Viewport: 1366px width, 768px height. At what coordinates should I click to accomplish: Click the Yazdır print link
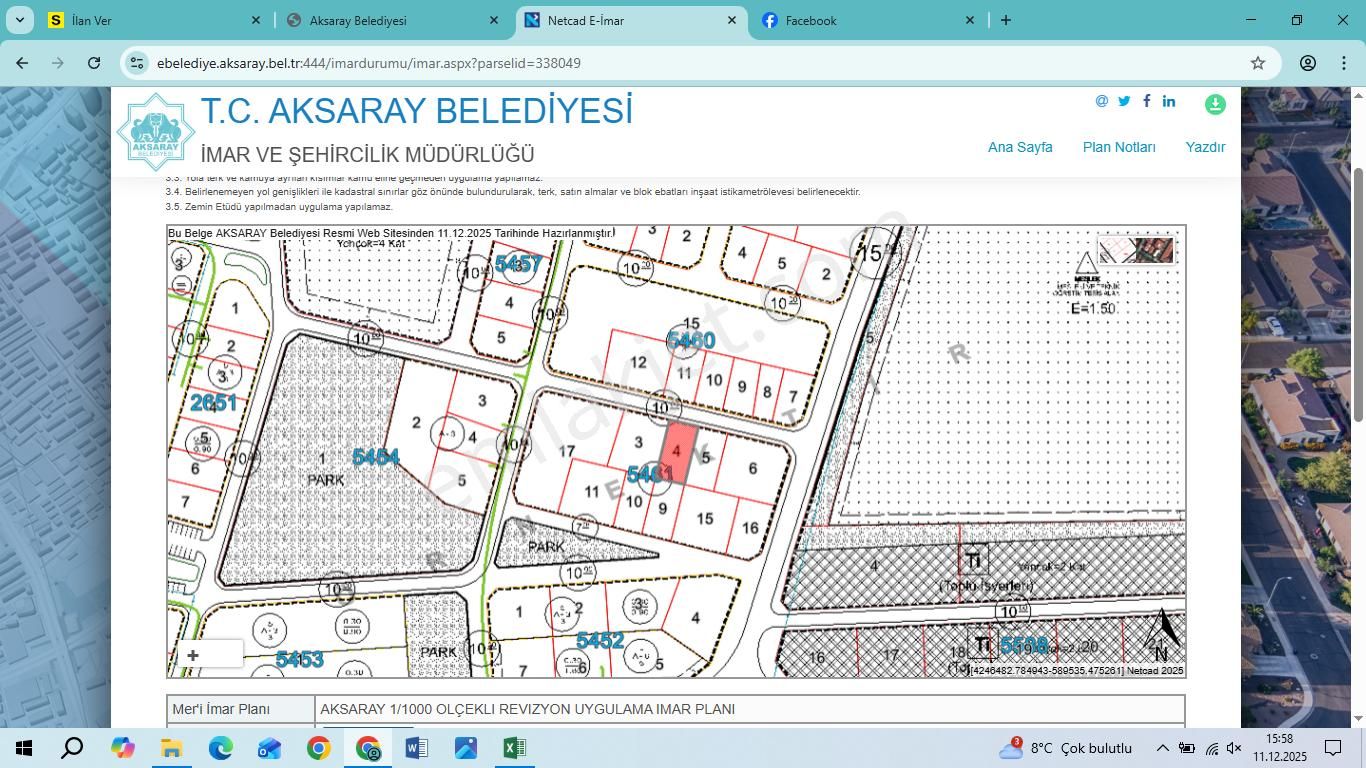(x=1205, y=147)
